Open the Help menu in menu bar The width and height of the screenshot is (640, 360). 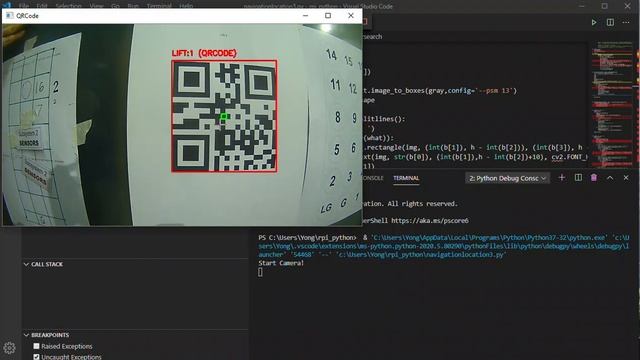(186, 6)
